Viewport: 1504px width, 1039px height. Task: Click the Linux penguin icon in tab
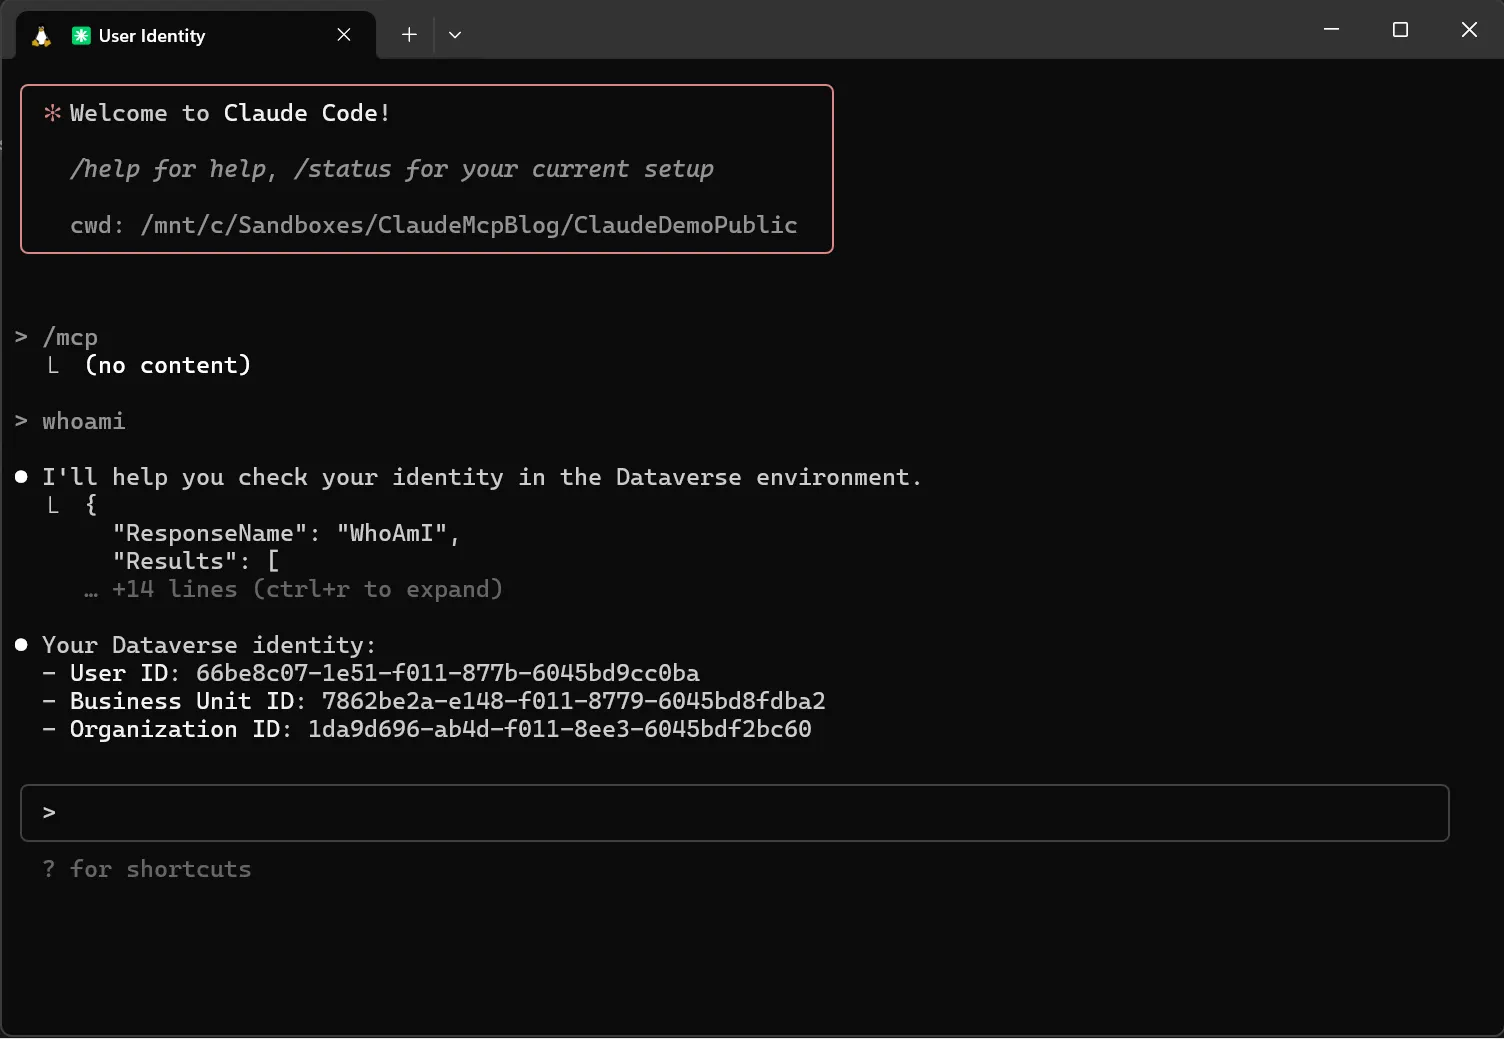41,36
